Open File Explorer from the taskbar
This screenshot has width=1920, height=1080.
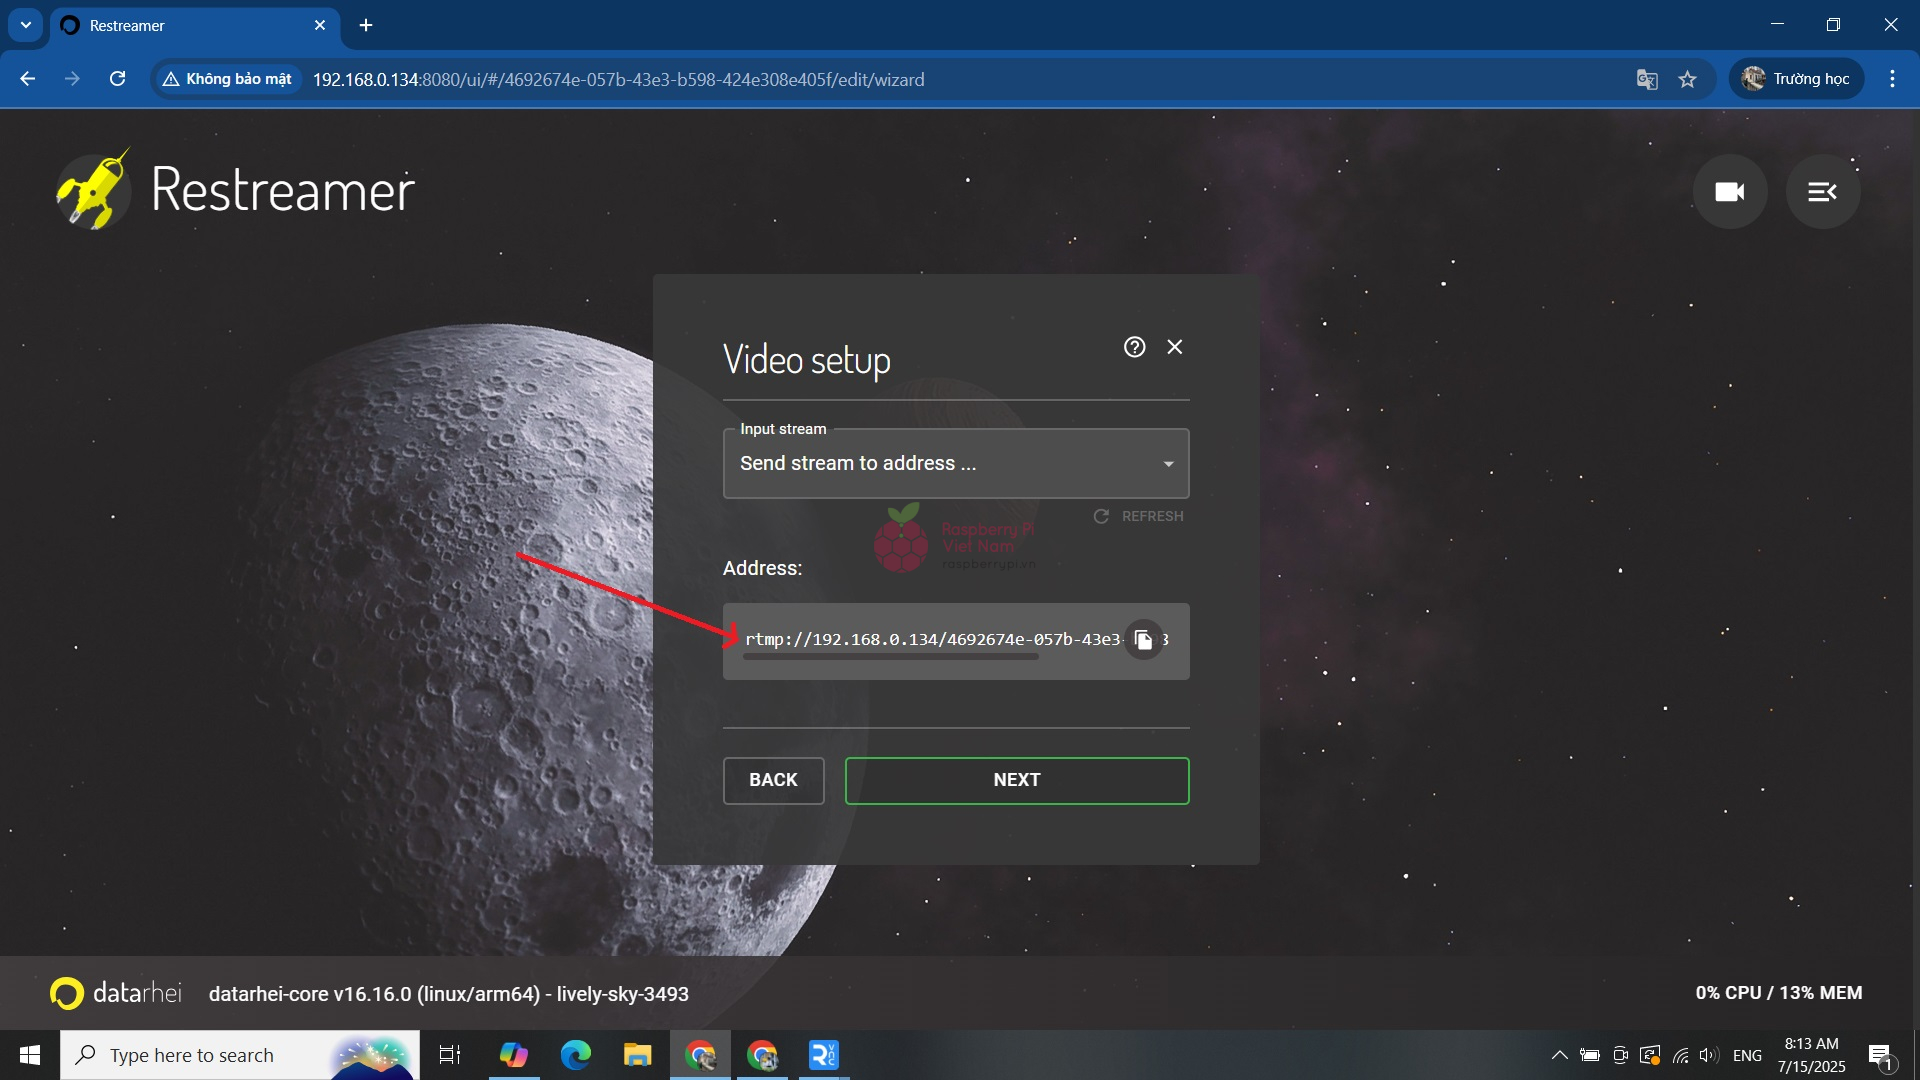tap(637, 1055)
